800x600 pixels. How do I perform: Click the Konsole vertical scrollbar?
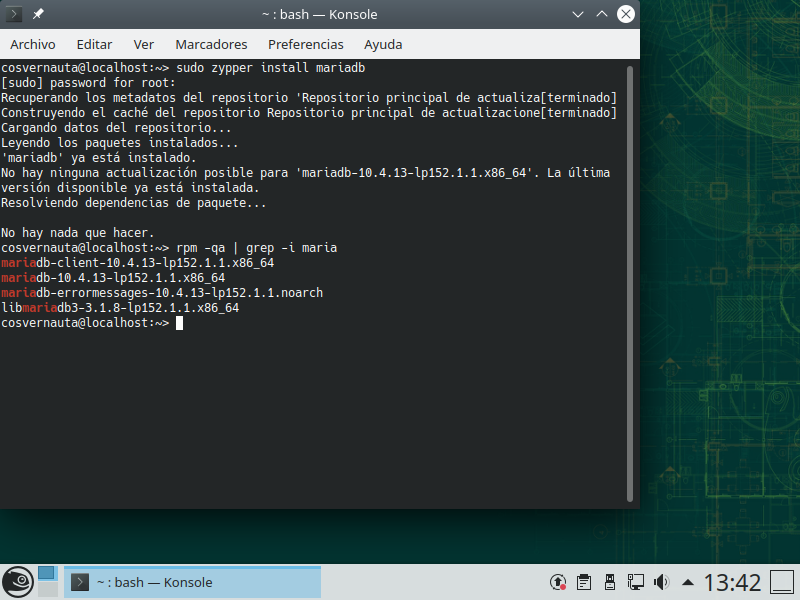(x=630, y=283)
